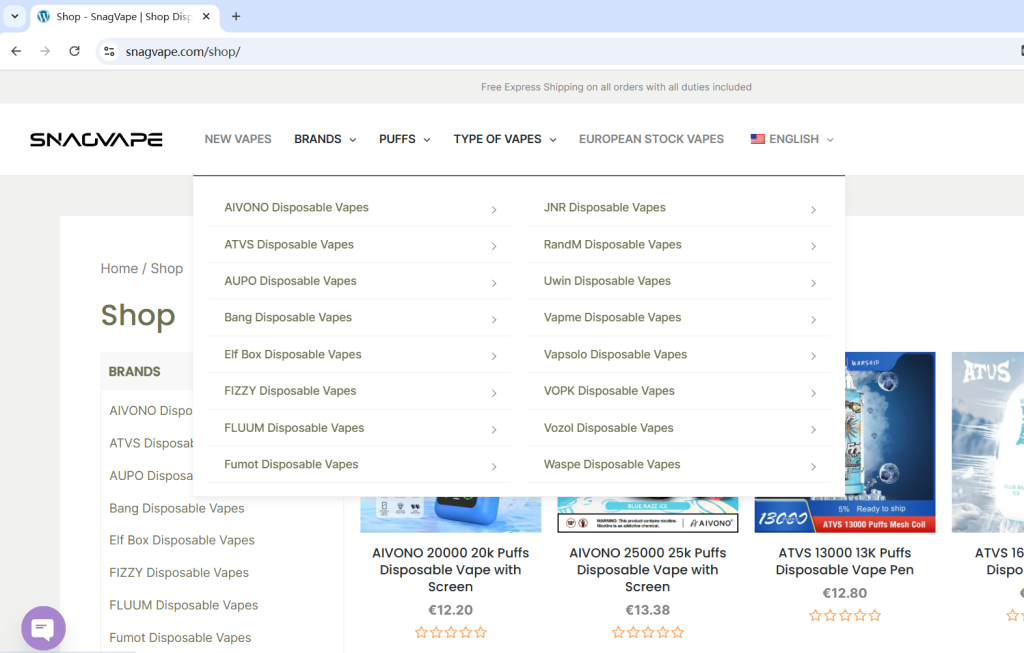Select Vapsolo Disposable Vapes in menu
This screenshot has width=1024, height=653.
615,355
